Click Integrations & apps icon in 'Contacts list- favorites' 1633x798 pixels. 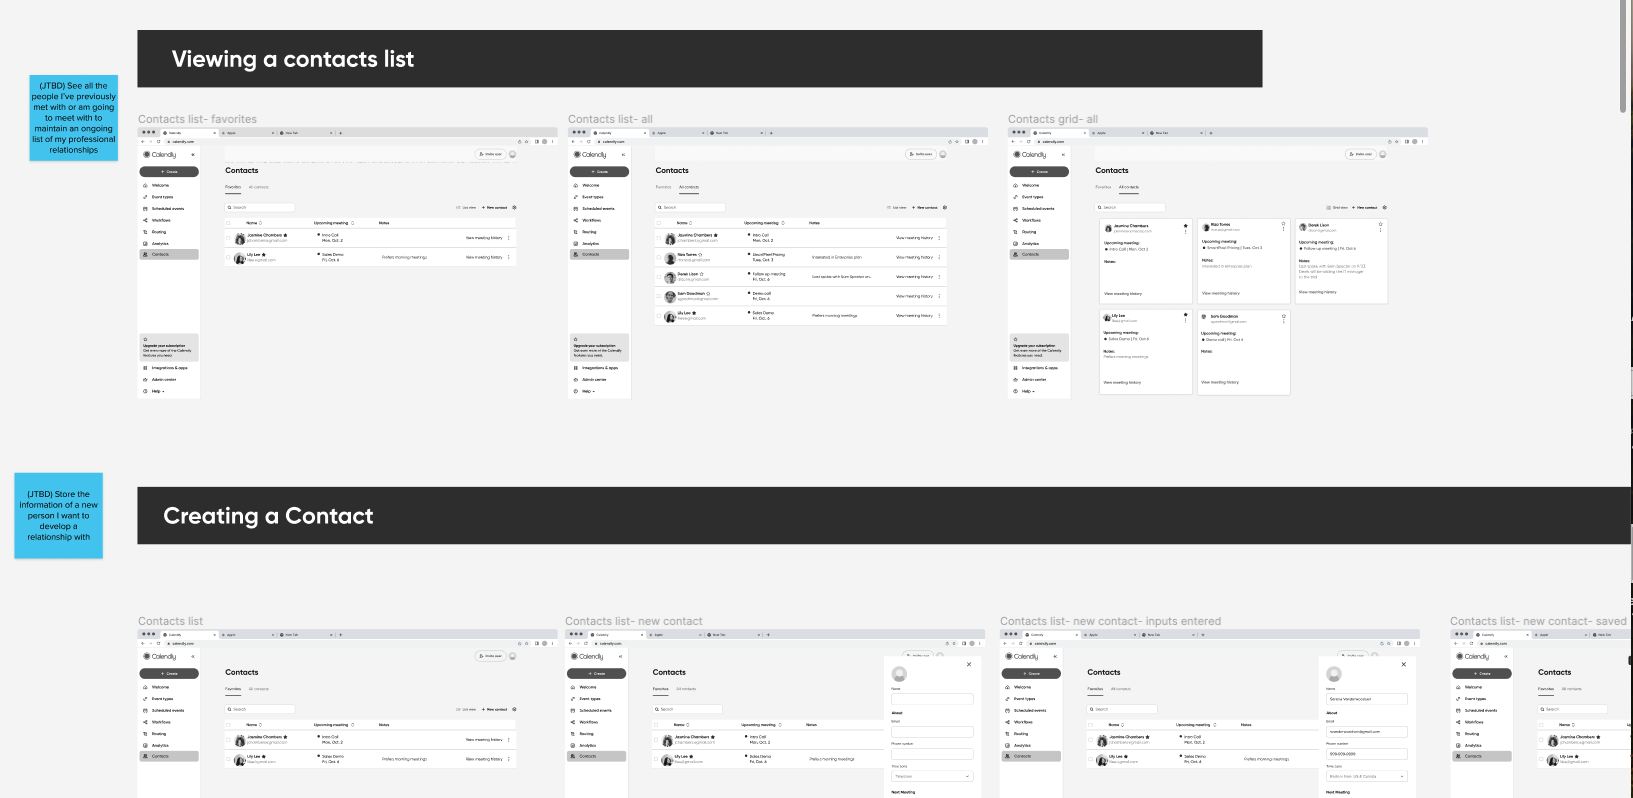(x=145, y=368)
